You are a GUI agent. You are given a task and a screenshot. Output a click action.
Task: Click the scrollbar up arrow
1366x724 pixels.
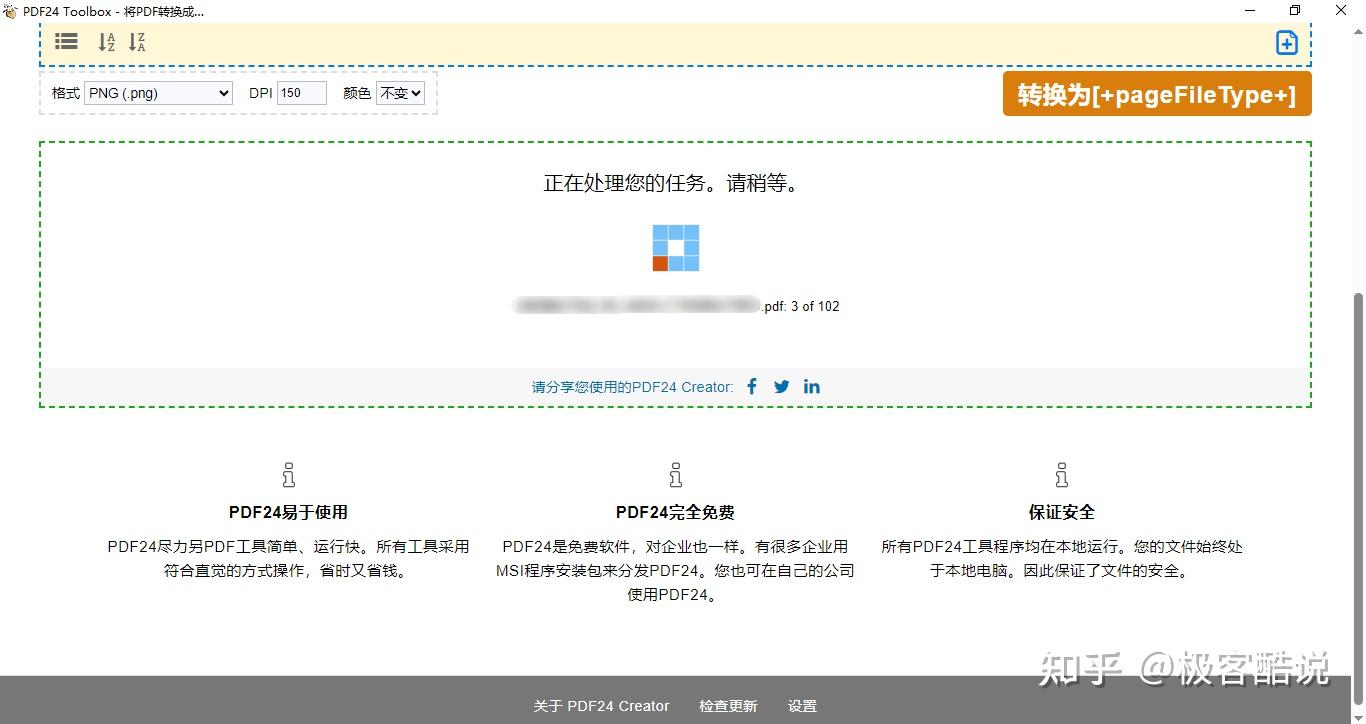point(1358,29)
